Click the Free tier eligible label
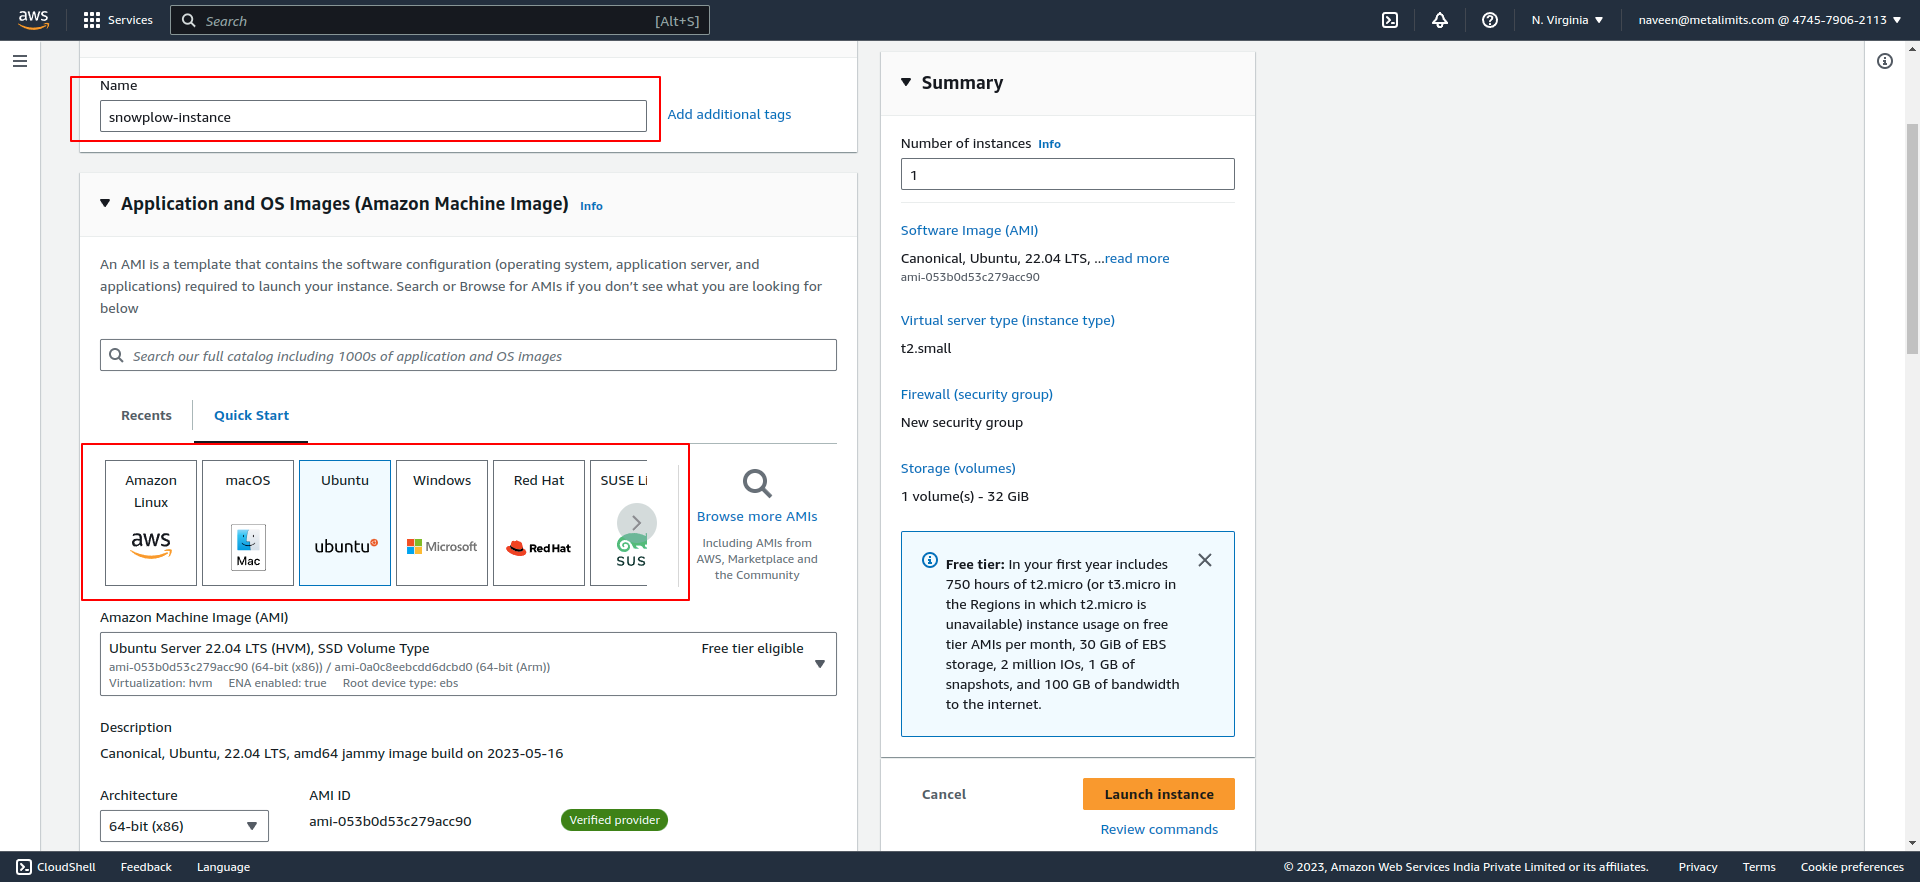The height and width of the screenshot is (882, 1920). [752, 648]
